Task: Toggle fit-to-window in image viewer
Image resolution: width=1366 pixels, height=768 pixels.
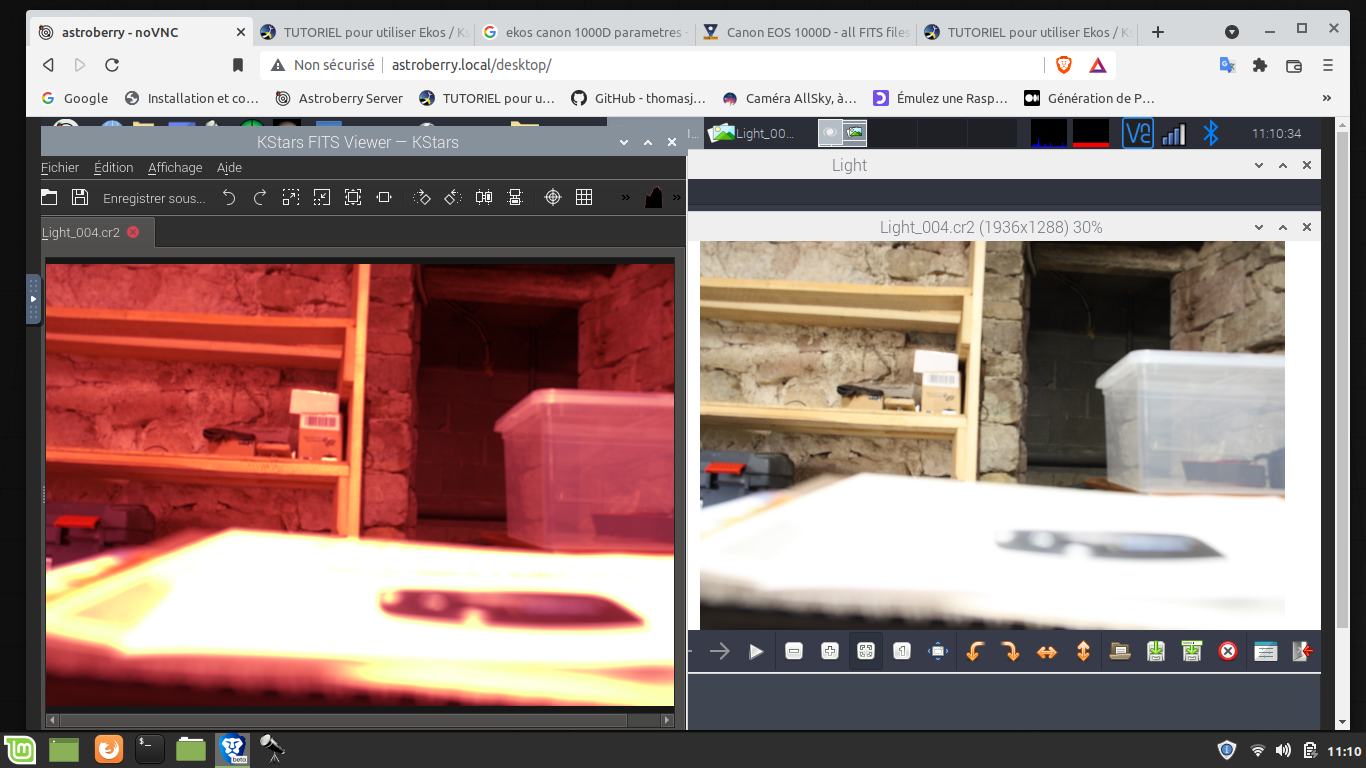Action: (x=866, y=652)
